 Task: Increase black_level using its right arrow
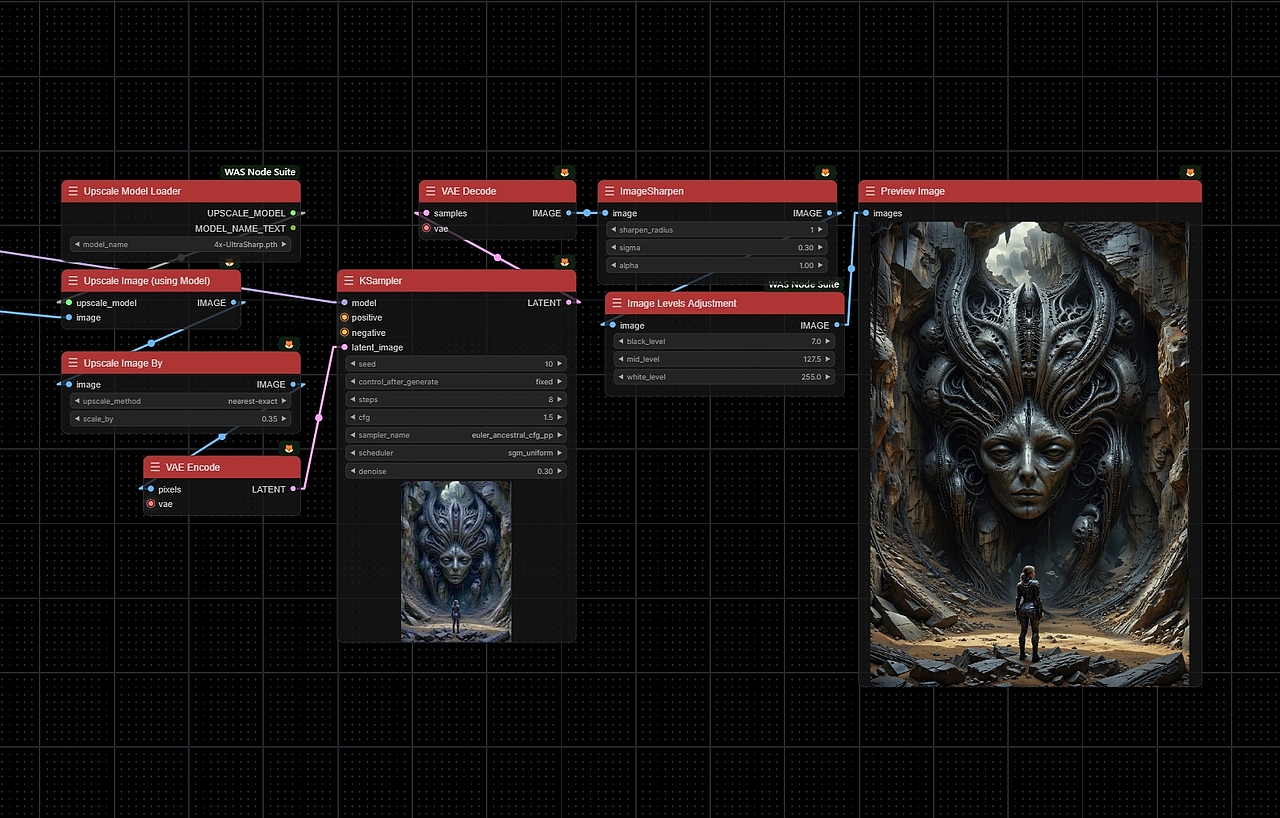point(828,342)
